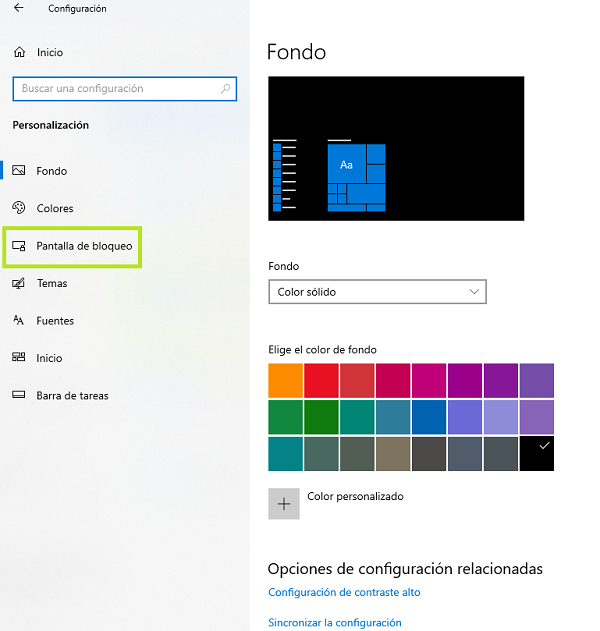Switch to Temas settings page
This screenshot has width=600, height=631.
pos(52,283)
